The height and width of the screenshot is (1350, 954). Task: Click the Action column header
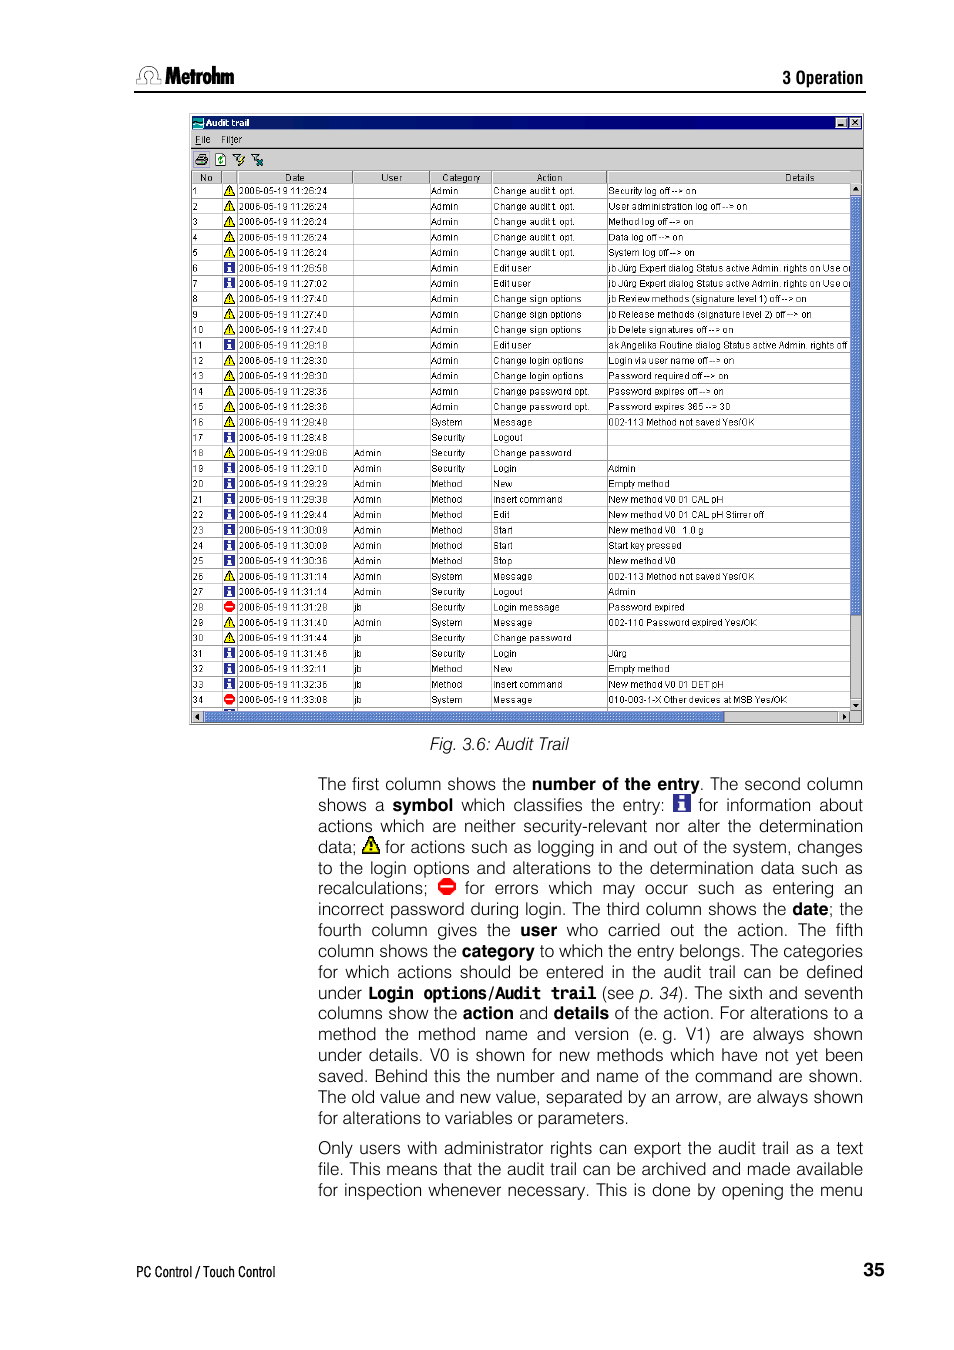(549, 178)
